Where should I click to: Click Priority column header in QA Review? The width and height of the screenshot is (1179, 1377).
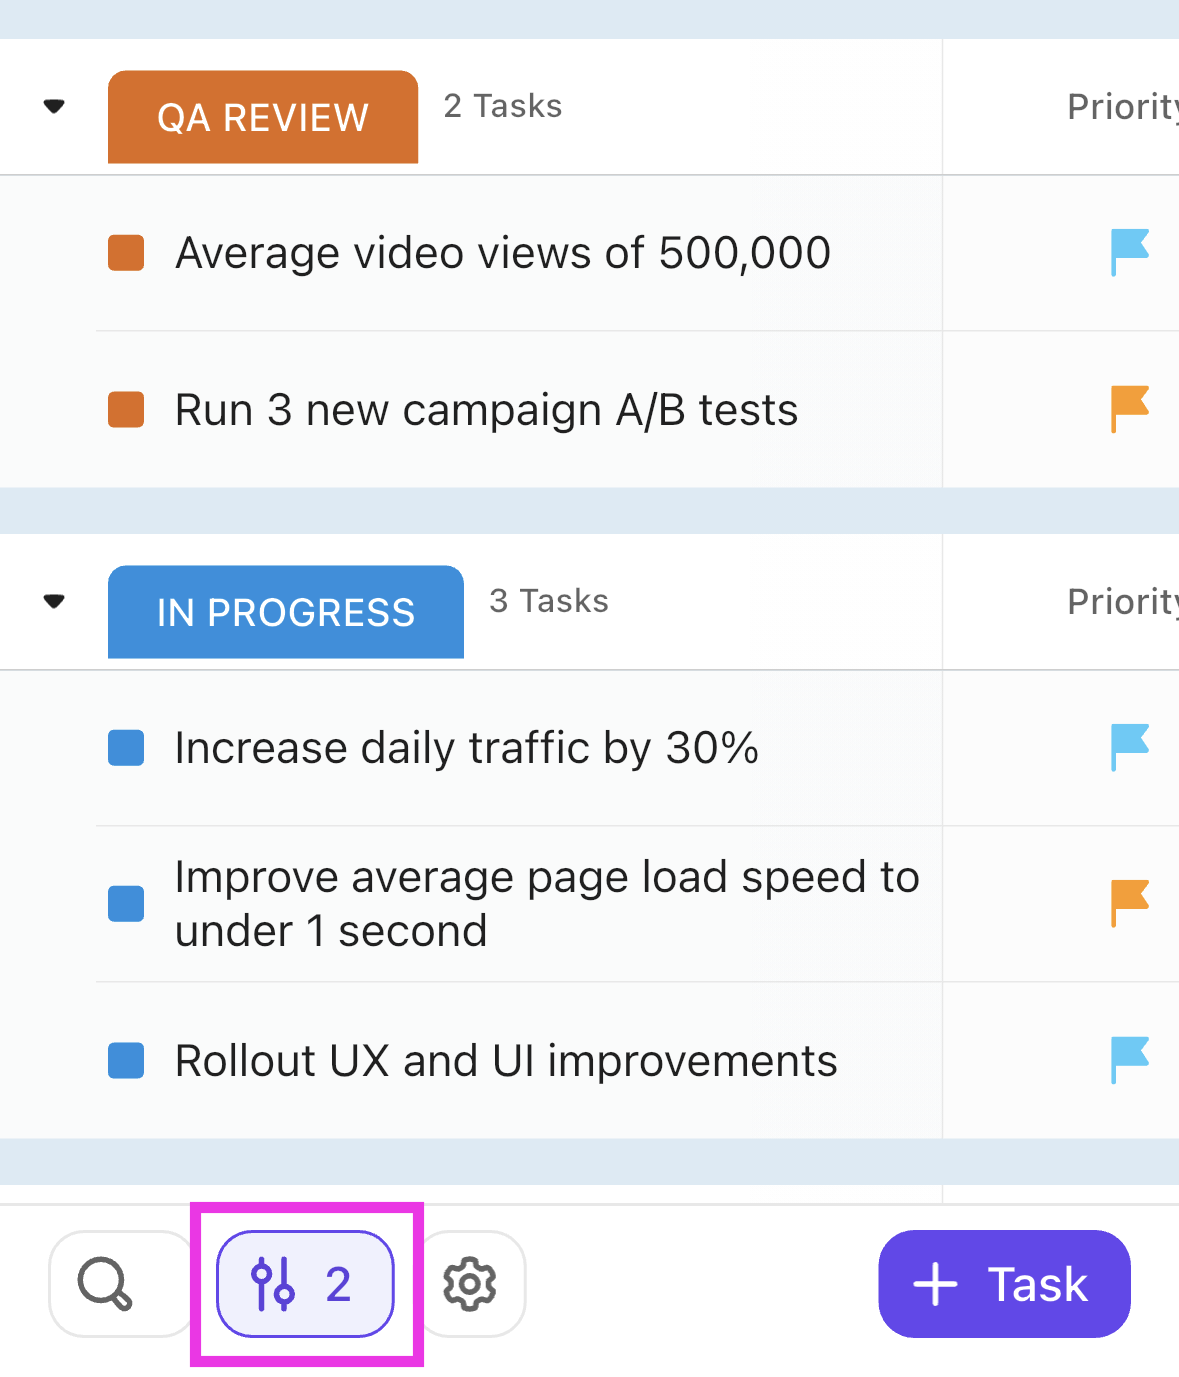[1120, 106]
